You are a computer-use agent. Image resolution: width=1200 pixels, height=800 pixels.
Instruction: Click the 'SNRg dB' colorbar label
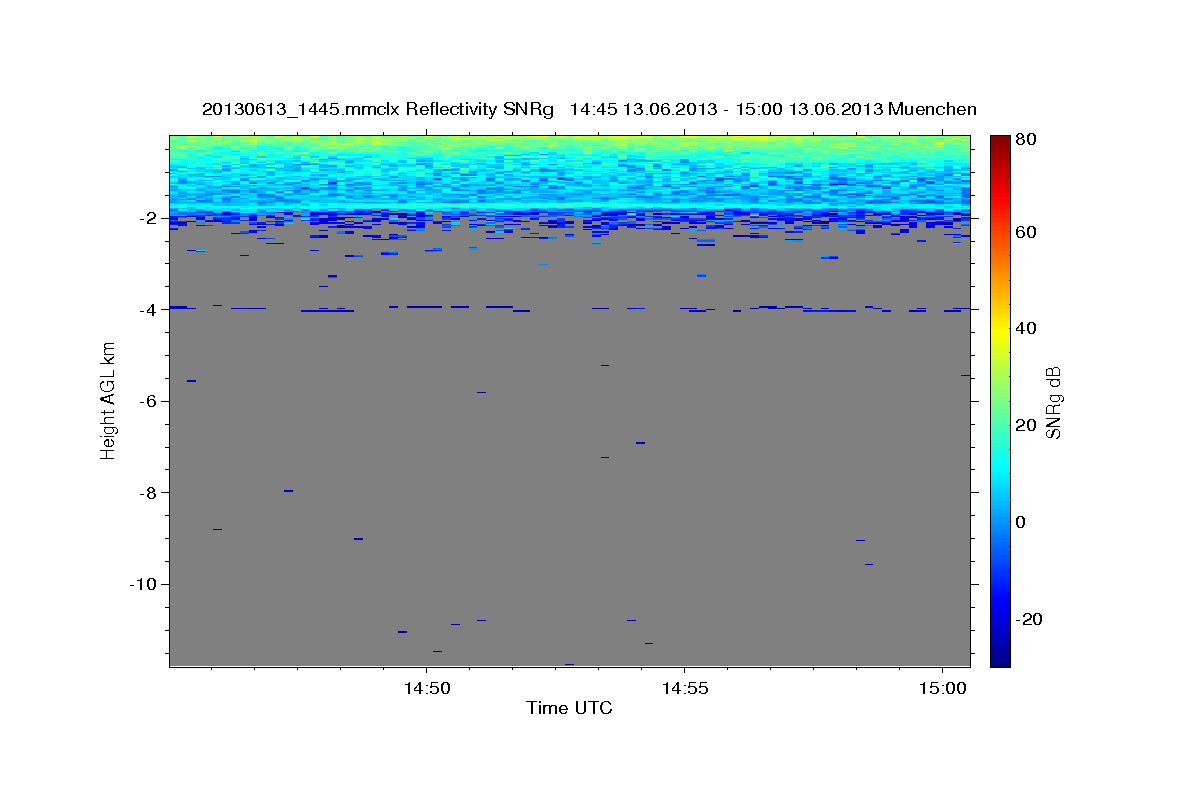(1053, 402)
